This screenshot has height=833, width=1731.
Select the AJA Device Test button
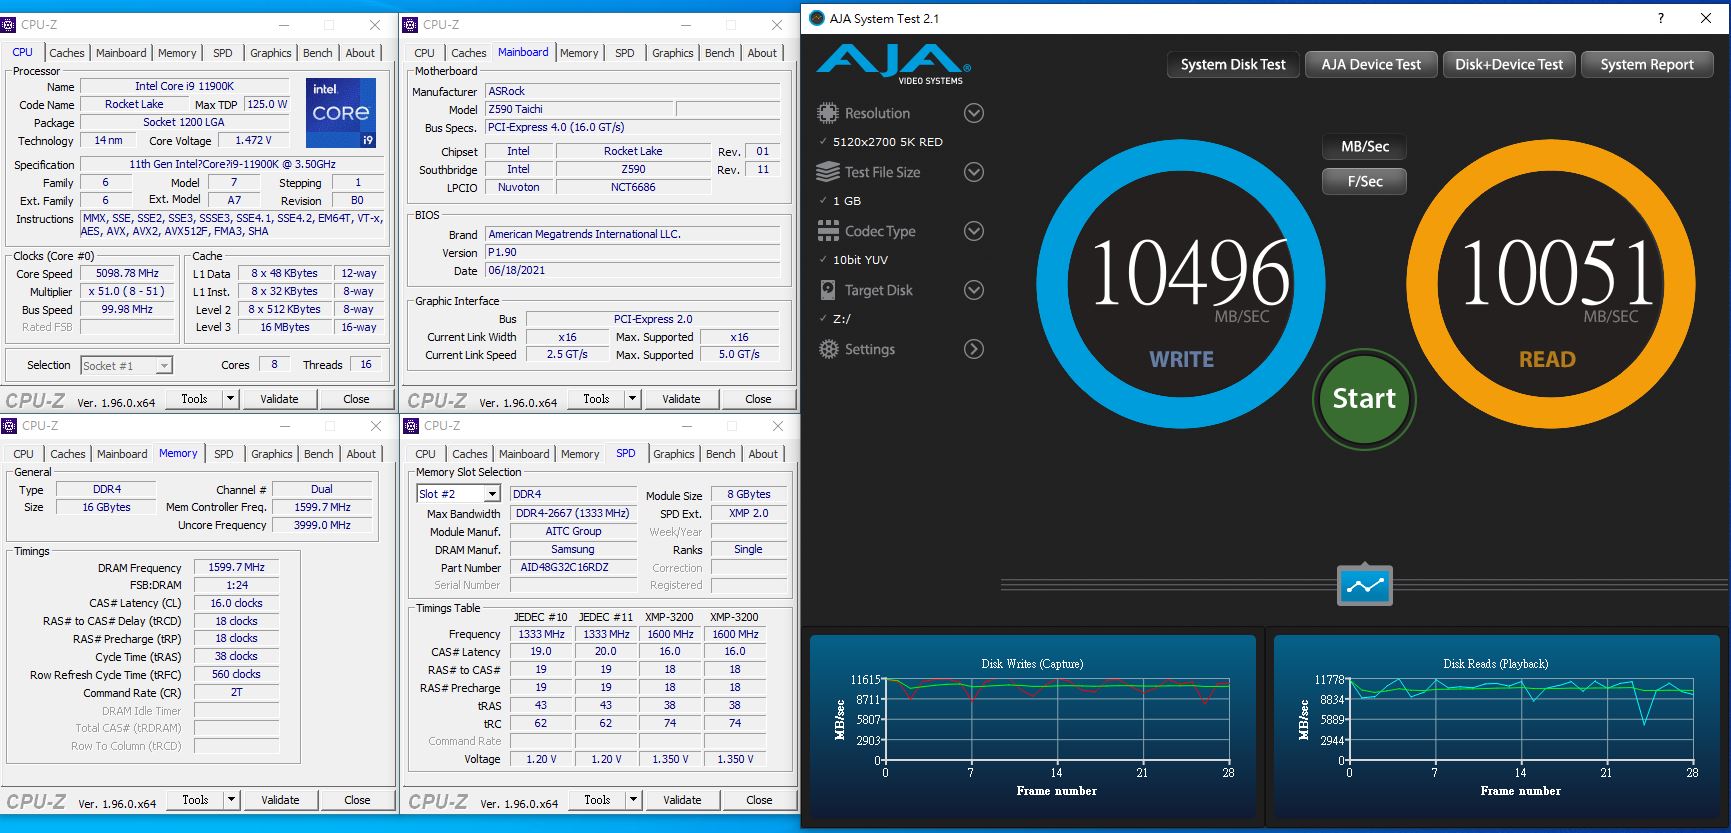pyautogui.click(x=1371, y=65)
